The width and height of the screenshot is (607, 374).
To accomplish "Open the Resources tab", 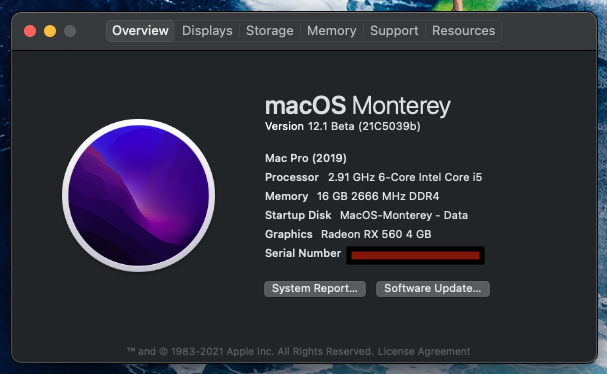I will [x=463, y=31].
